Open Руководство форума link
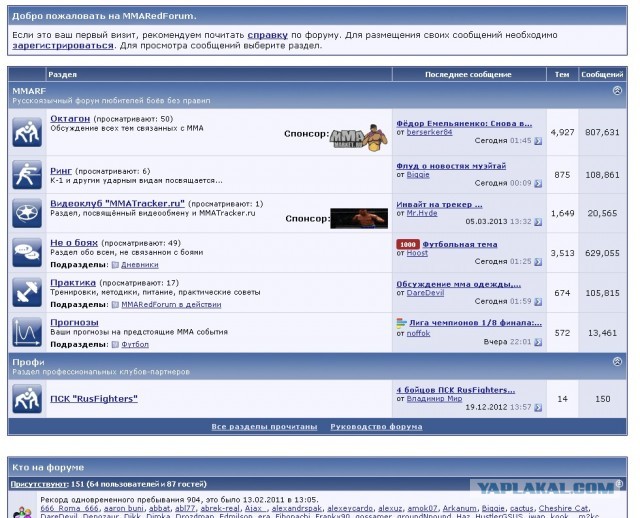This screenshot has width=640, height=518. point(376,426)
